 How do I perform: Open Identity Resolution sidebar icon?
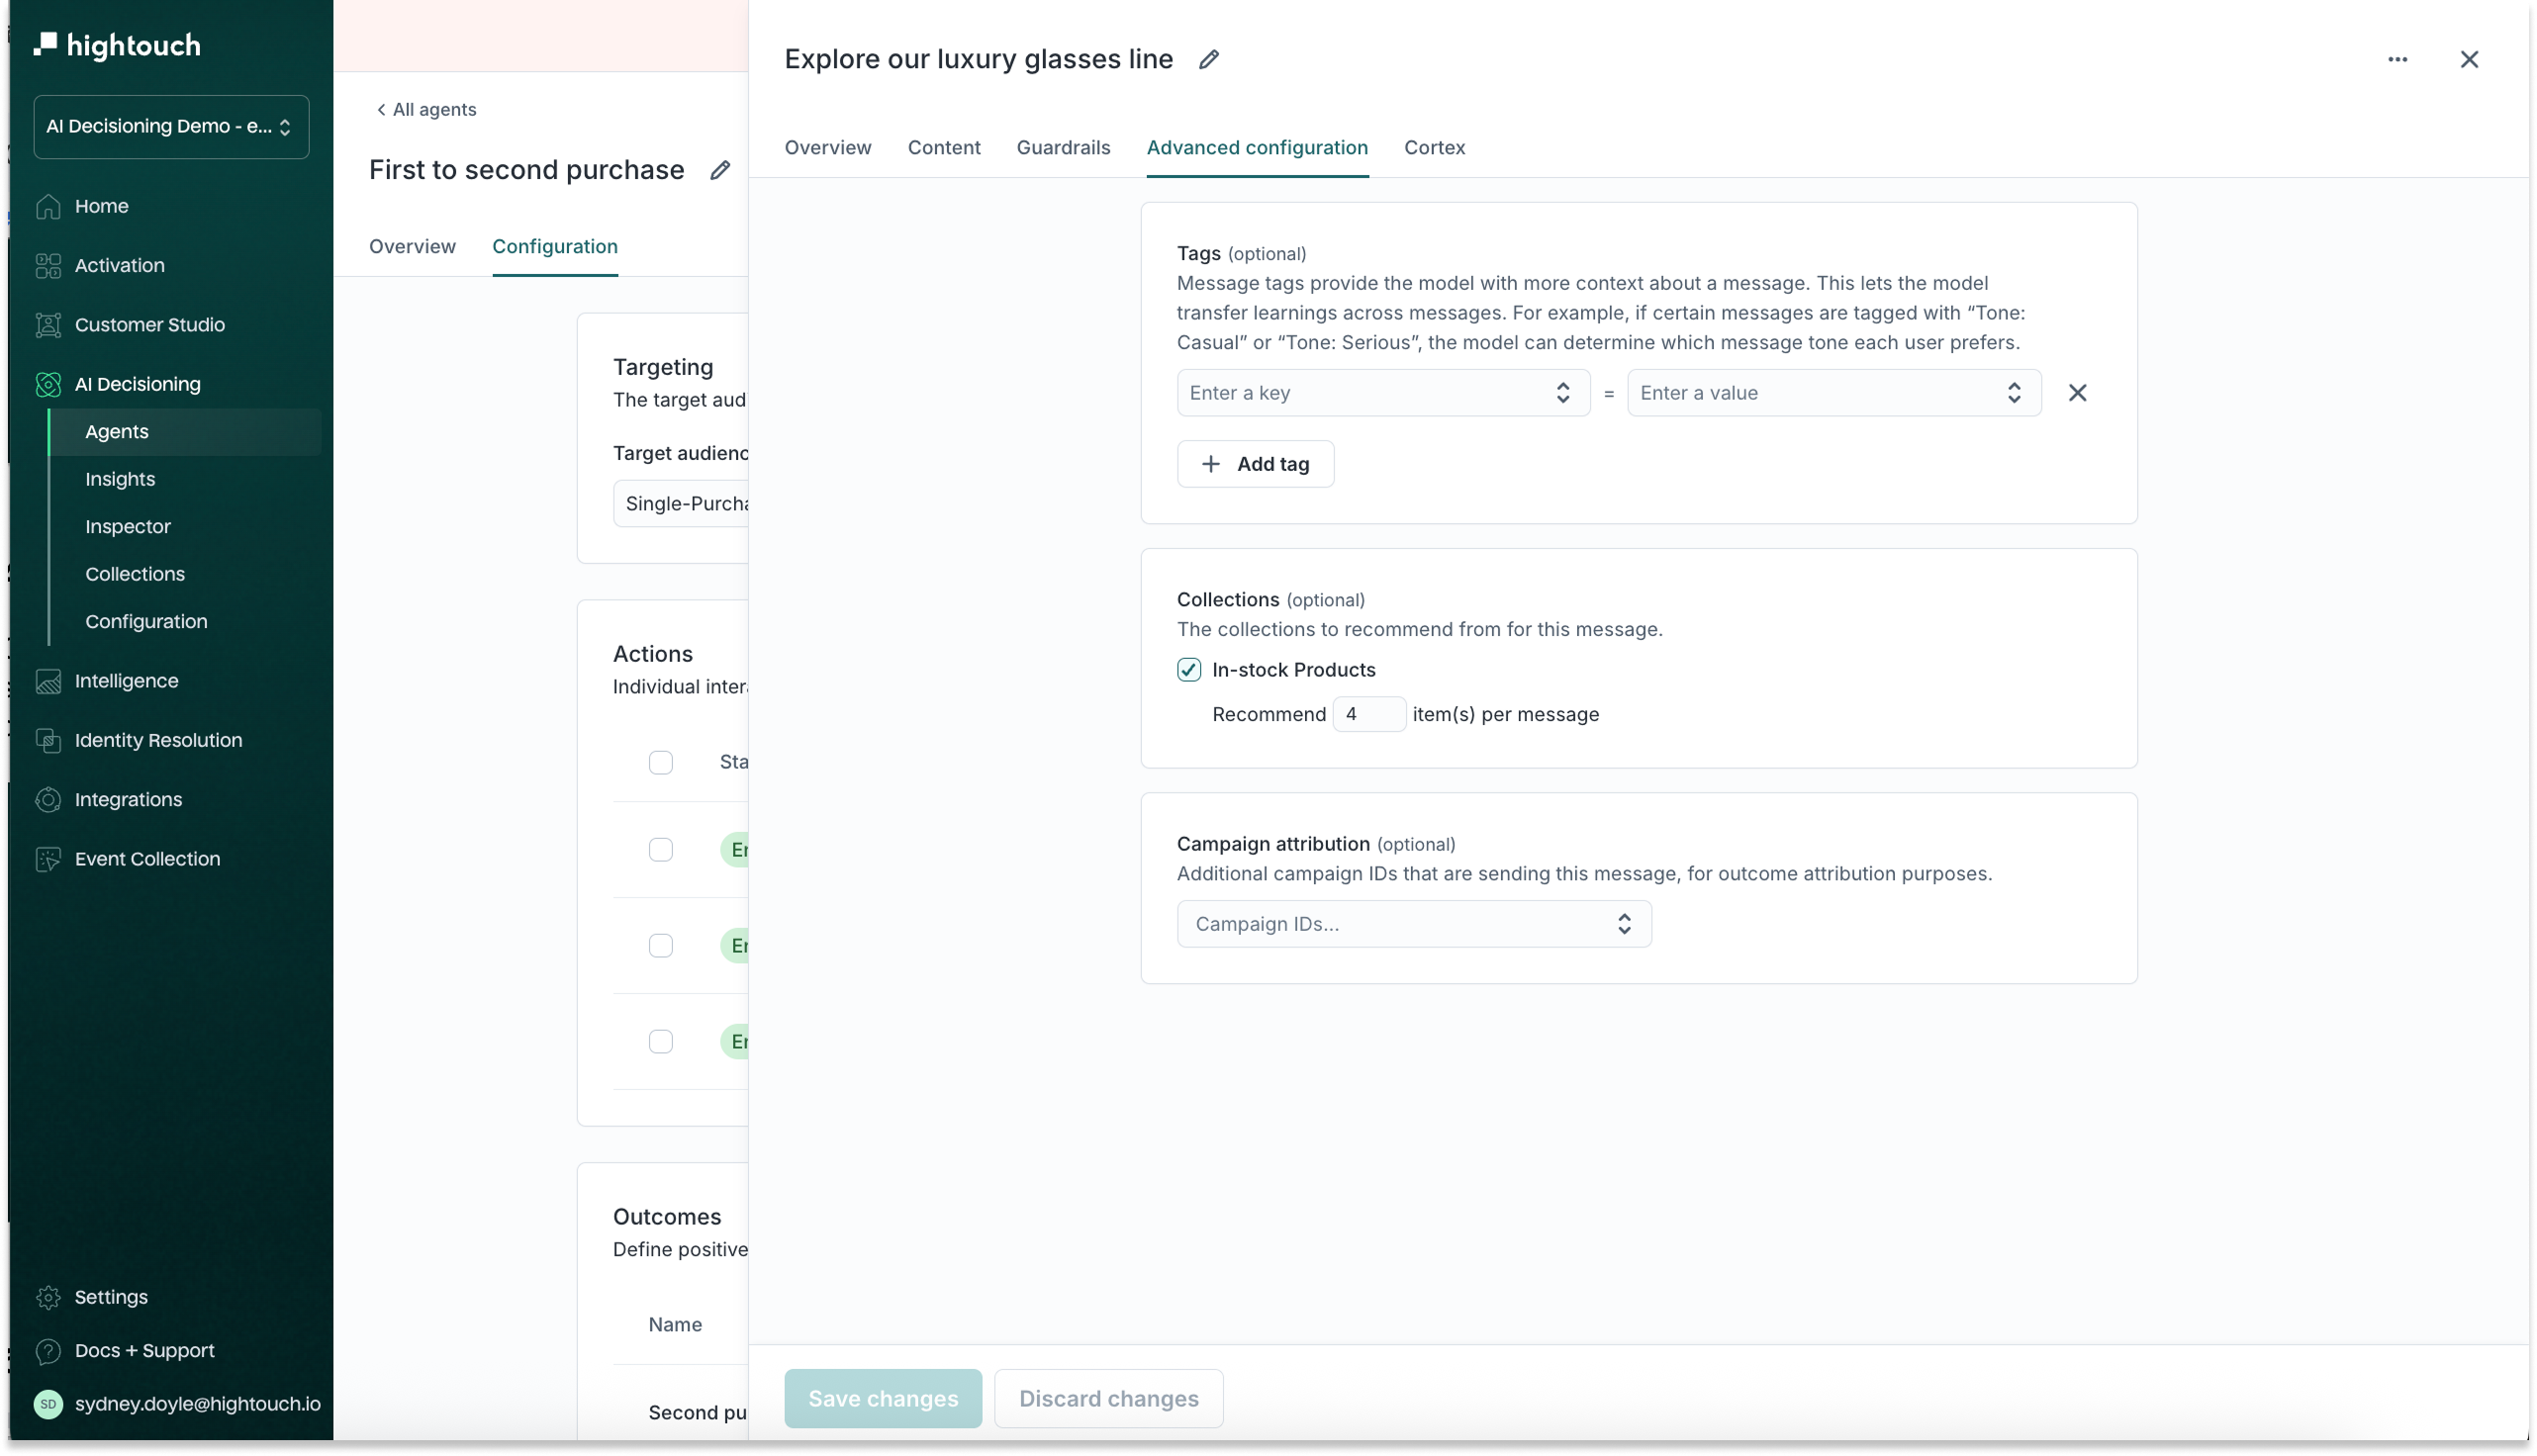48,740
